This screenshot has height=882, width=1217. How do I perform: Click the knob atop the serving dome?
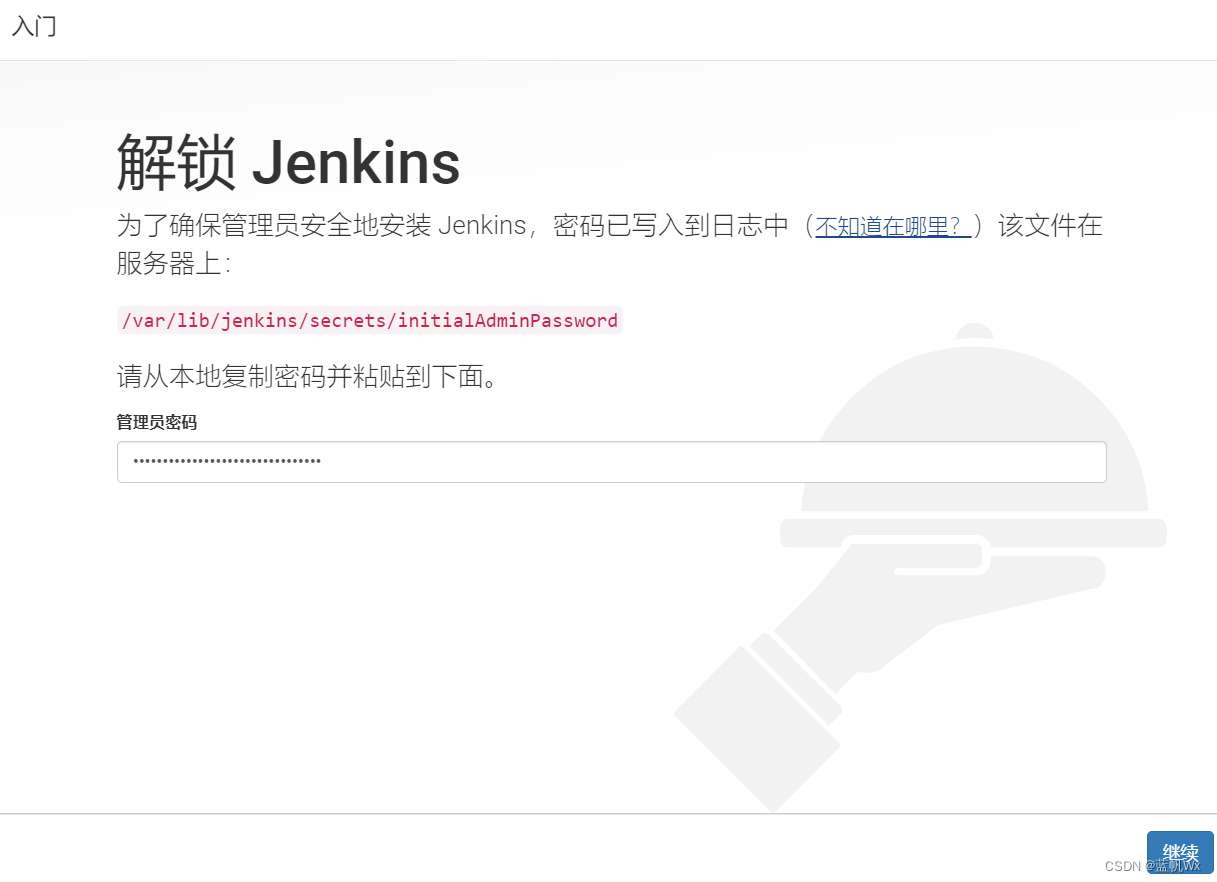975,332
